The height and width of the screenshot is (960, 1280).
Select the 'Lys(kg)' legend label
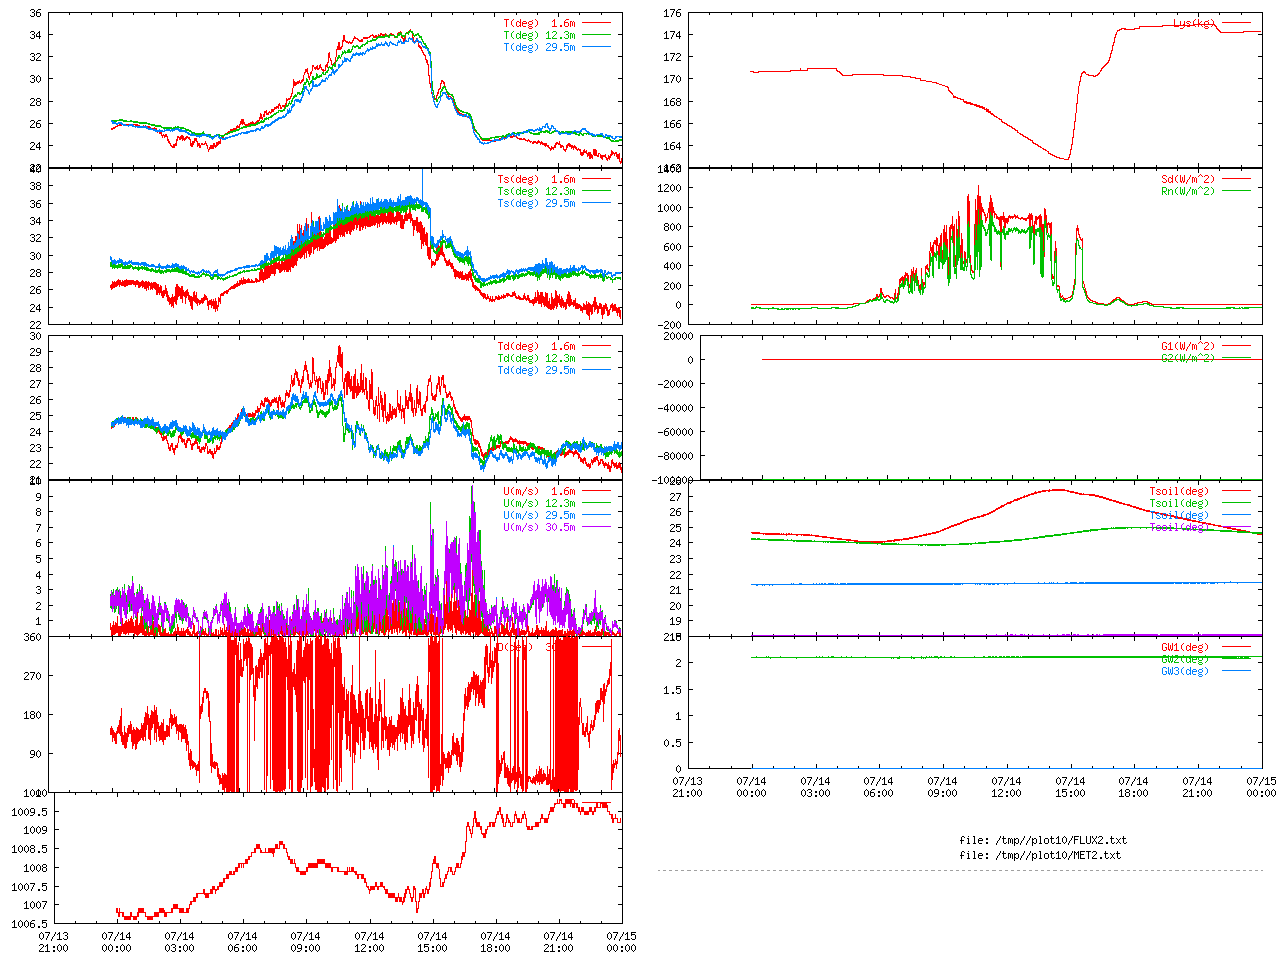click(x=1194, y=23)
